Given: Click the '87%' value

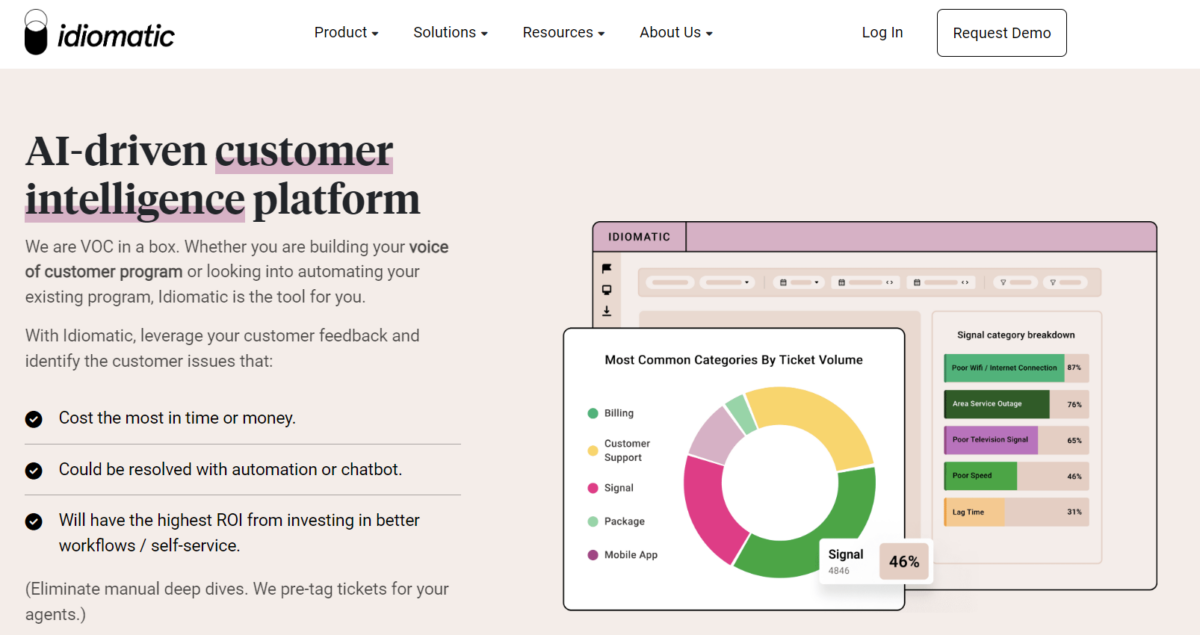Looking at the screenshot, I should [1074, 368].
